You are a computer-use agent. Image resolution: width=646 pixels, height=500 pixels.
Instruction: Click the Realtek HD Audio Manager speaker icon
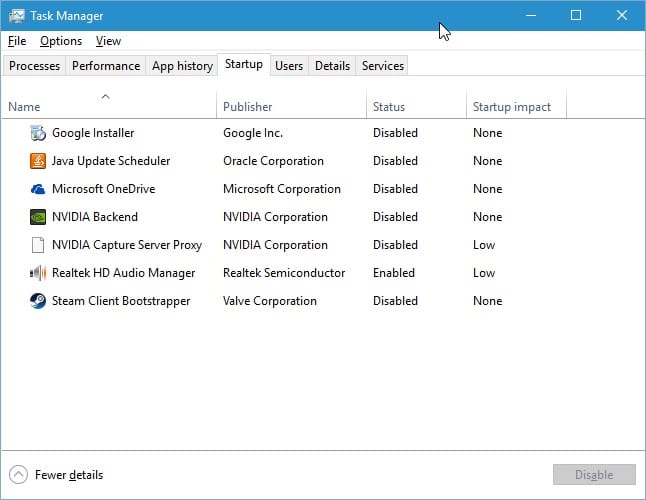click(x=38, y=273)
